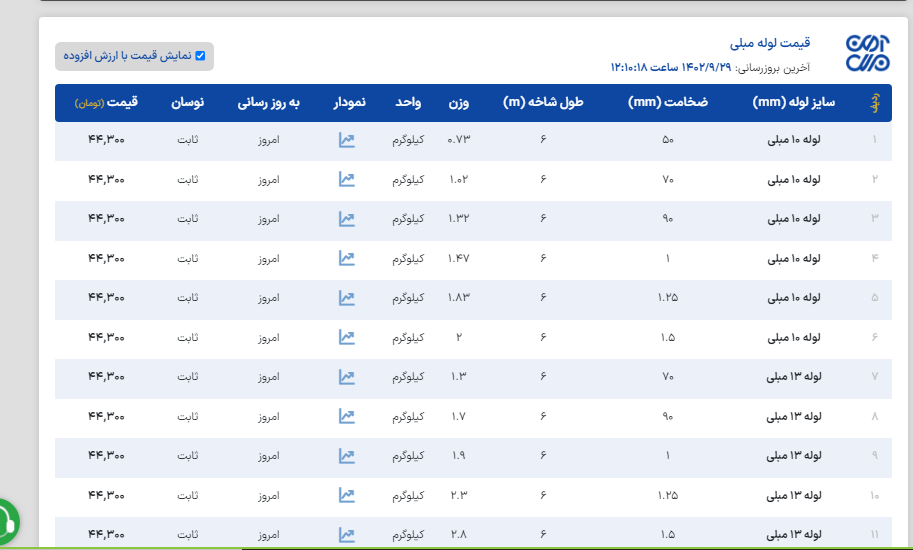Click the قیمت لوله مبلی title
Screen dimensions: 913x550
click(770, 43)
